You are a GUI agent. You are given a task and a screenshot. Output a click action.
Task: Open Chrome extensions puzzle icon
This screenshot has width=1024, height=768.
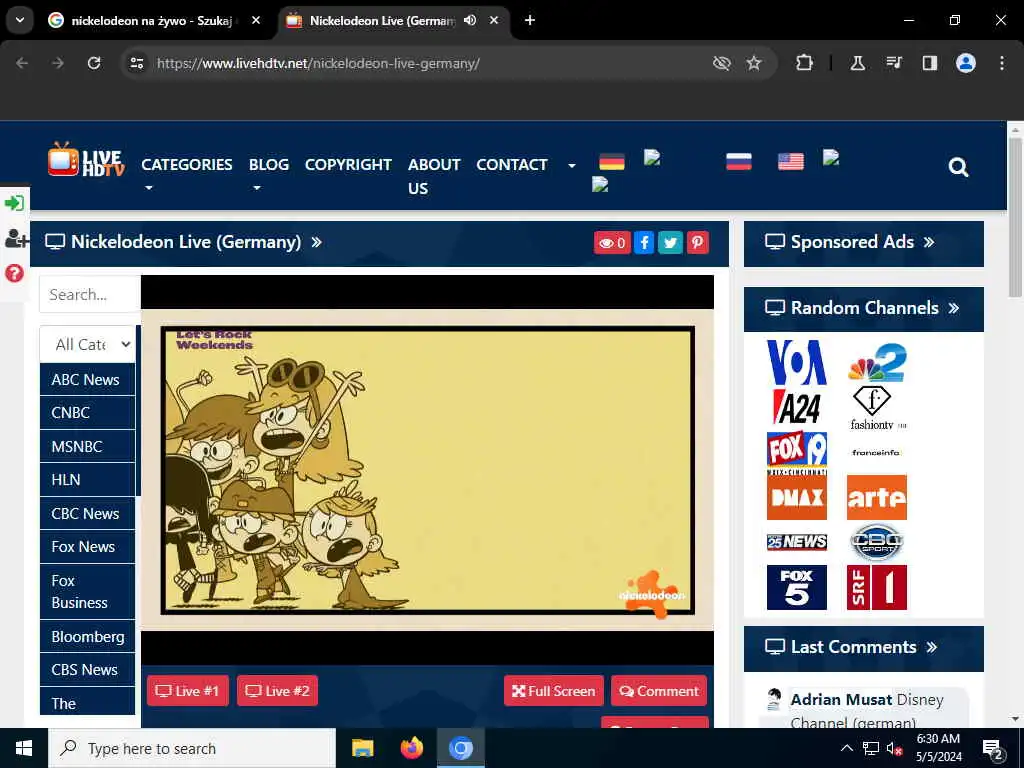point(805,63)
